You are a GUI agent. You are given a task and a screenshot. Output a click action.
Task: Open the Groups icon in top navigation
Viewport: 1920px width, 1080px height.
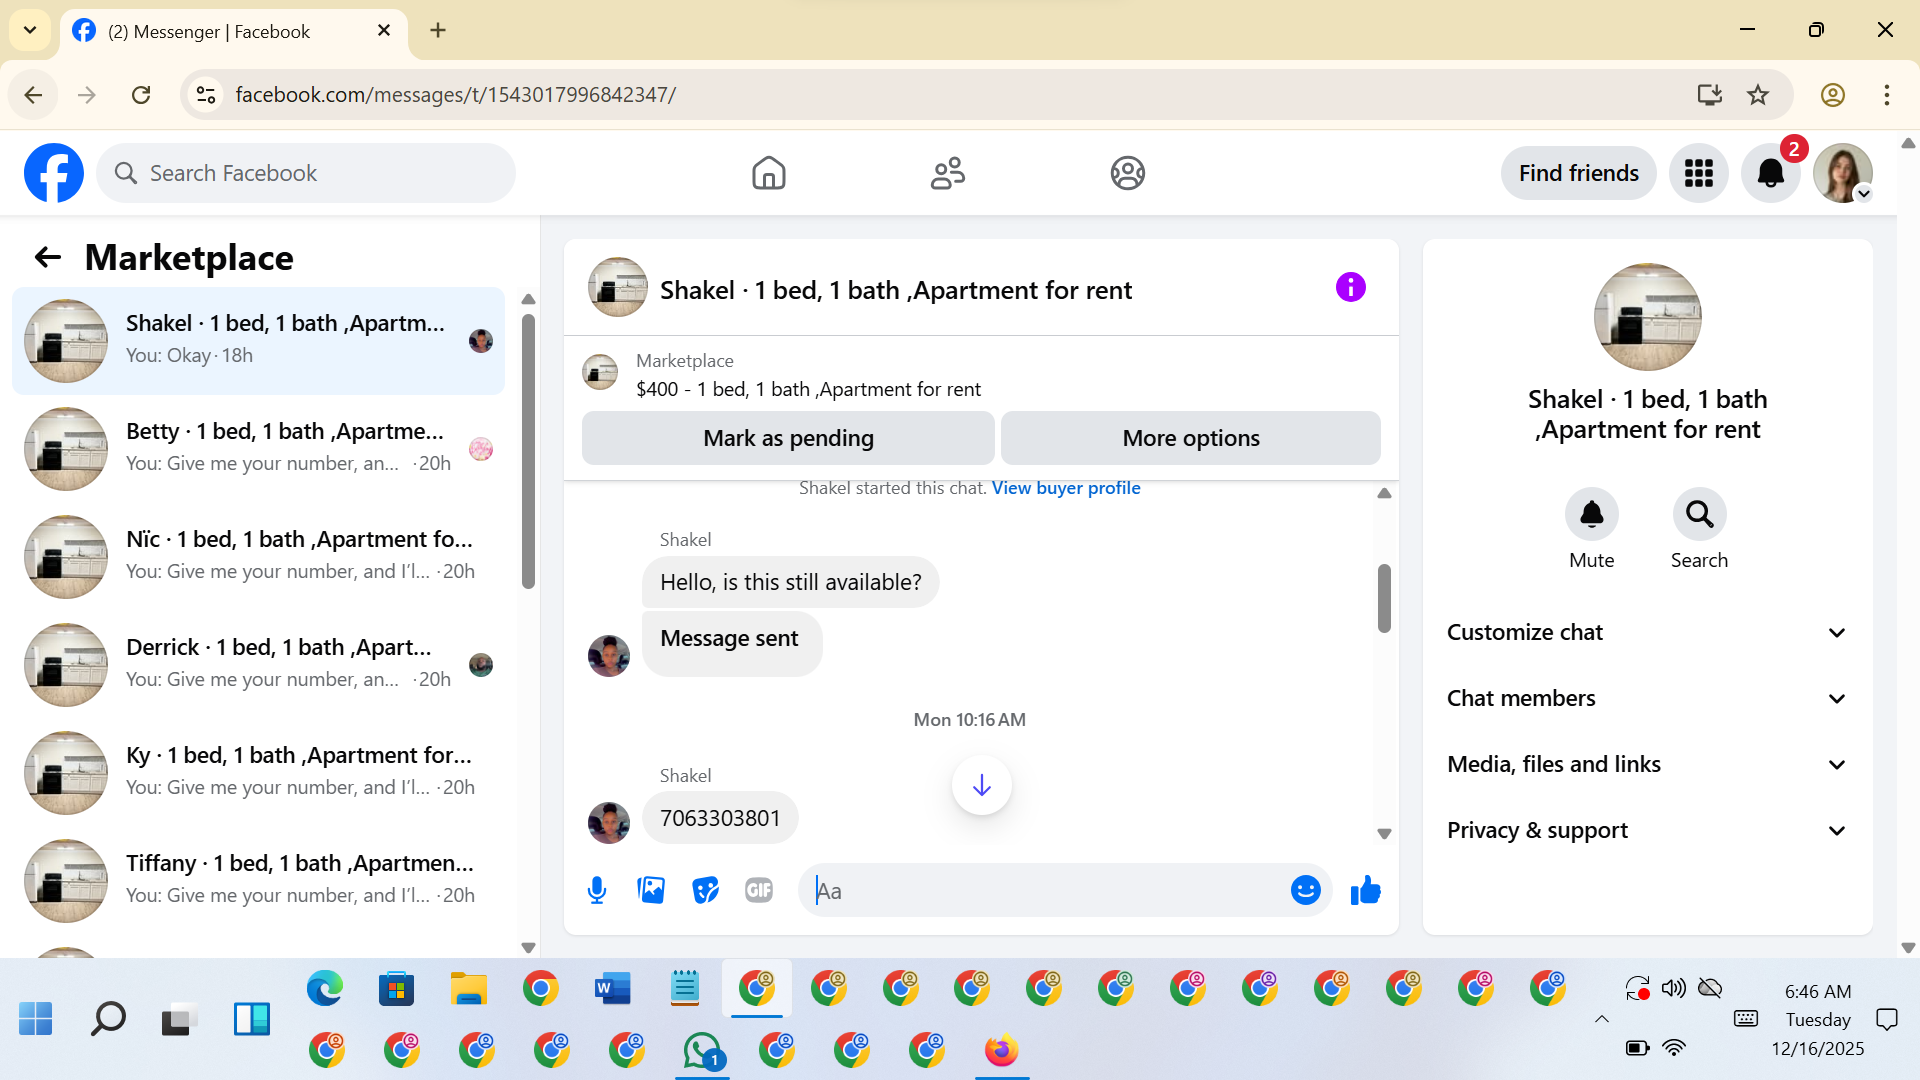click(x=1127, y=173)
